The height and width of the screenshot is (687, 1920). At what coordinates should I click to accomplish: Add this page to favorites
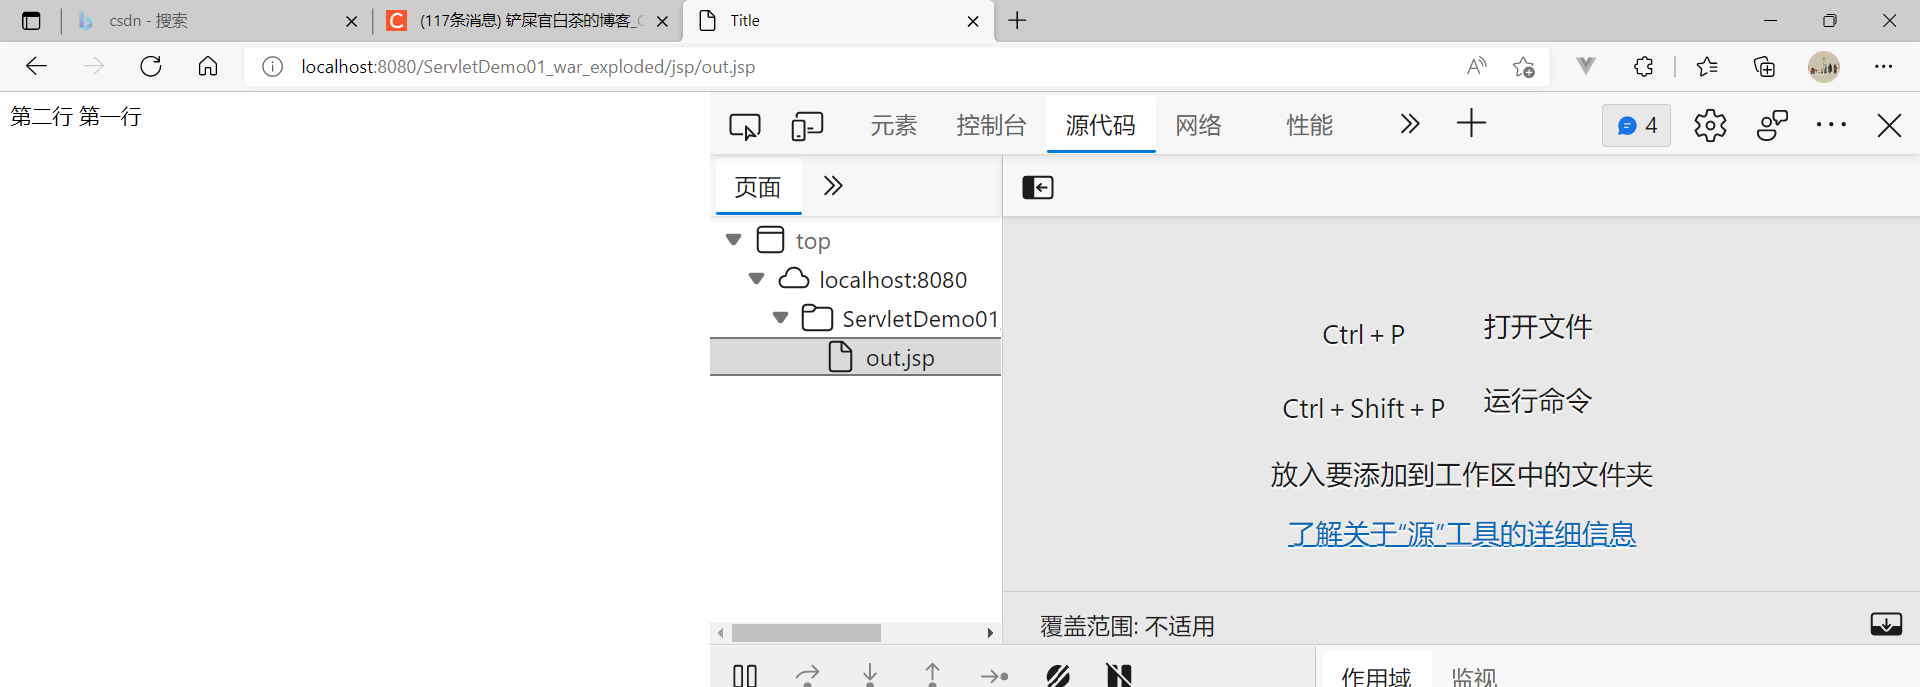coord(1524,67)
